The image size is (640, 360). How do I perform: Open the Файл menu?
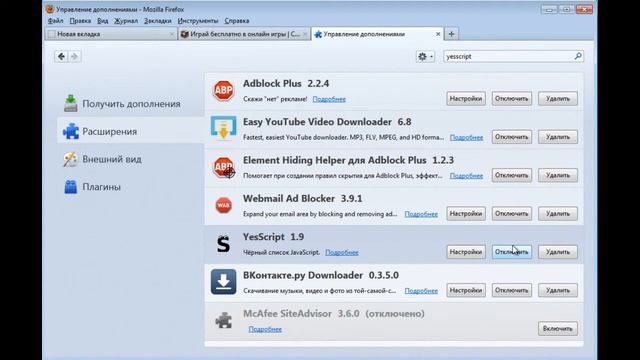point(56,21)
